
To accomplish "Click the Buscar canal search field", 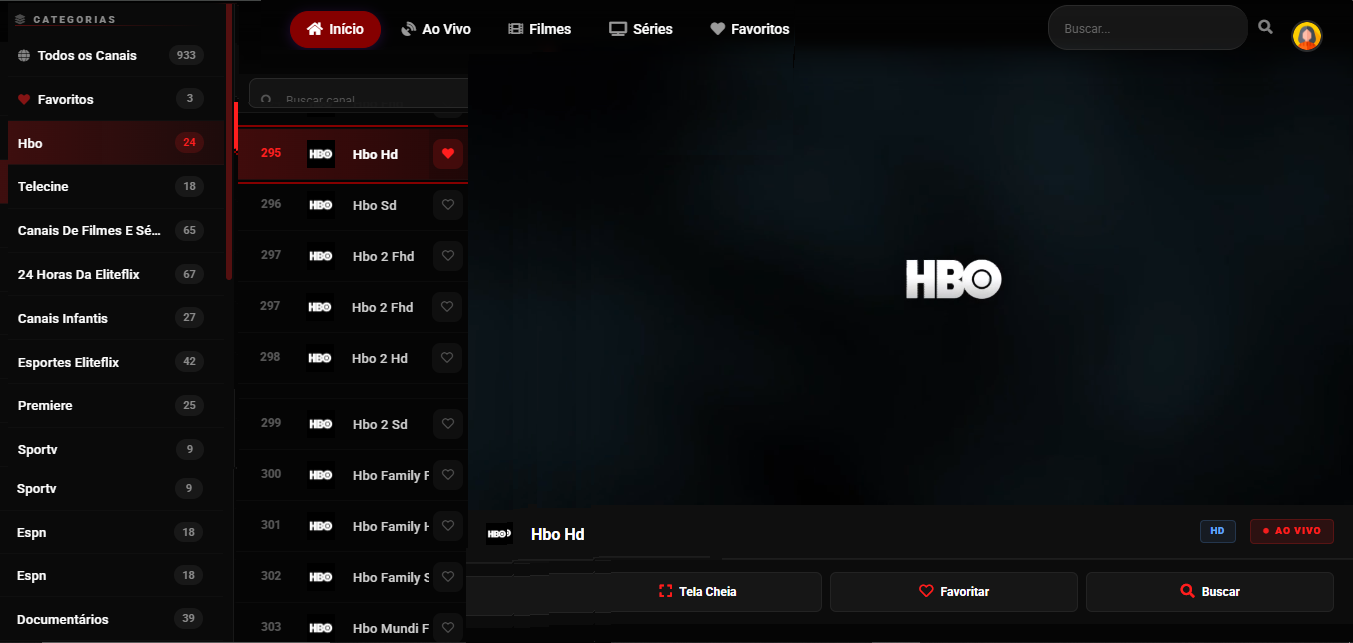I will pos(359,93).
